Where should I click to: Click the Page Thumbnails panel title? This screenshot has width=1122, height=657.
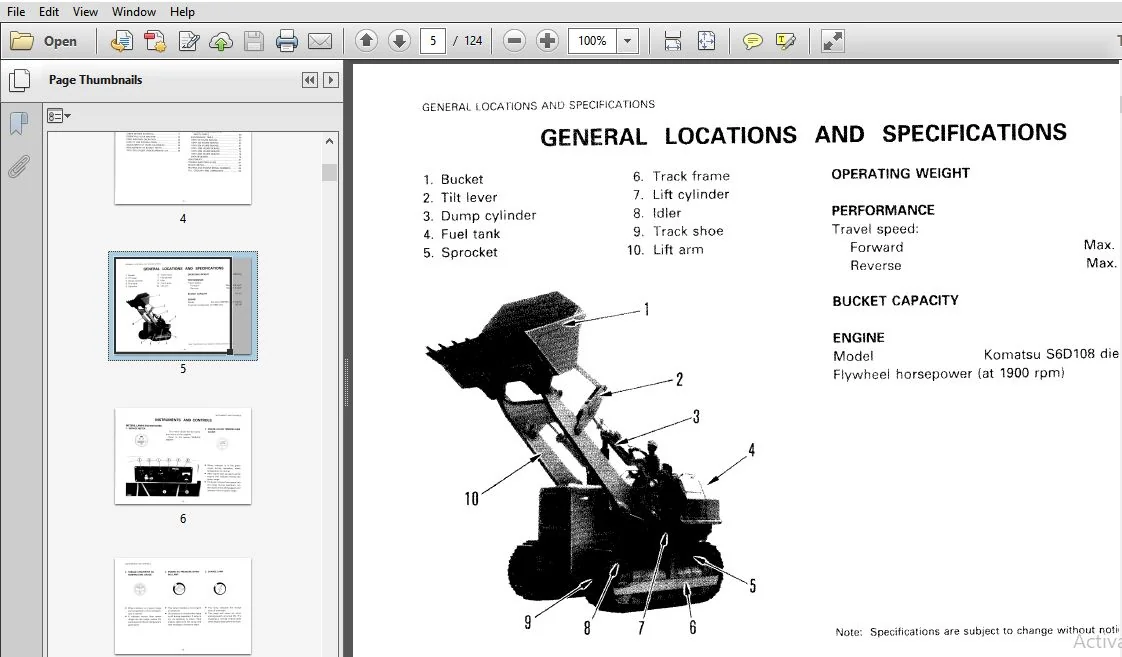[x=95, y=80]
